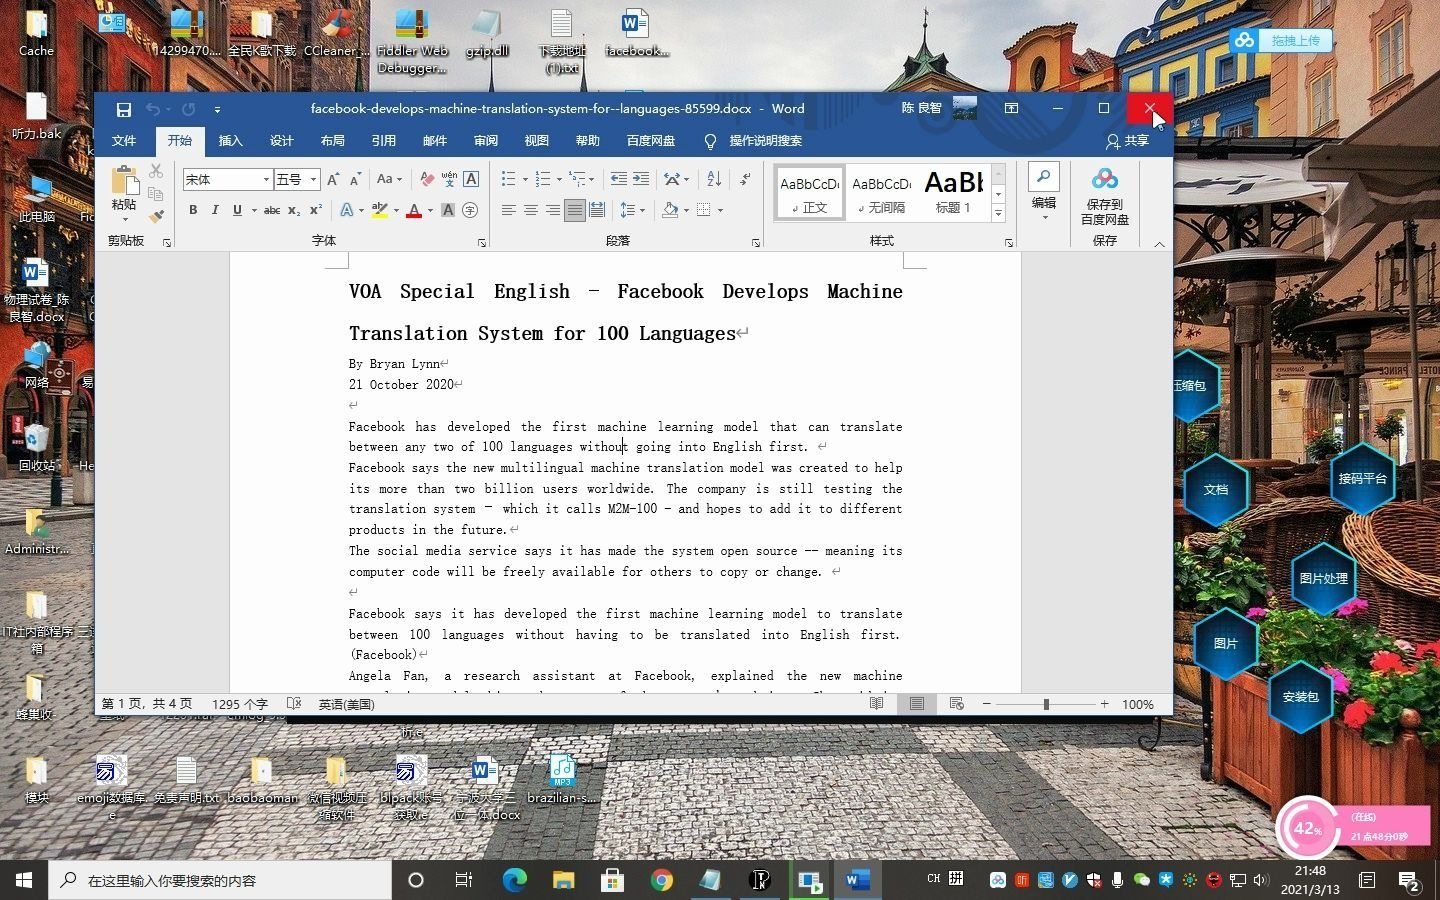Toggle justified alignment

(x=575, y=210)
